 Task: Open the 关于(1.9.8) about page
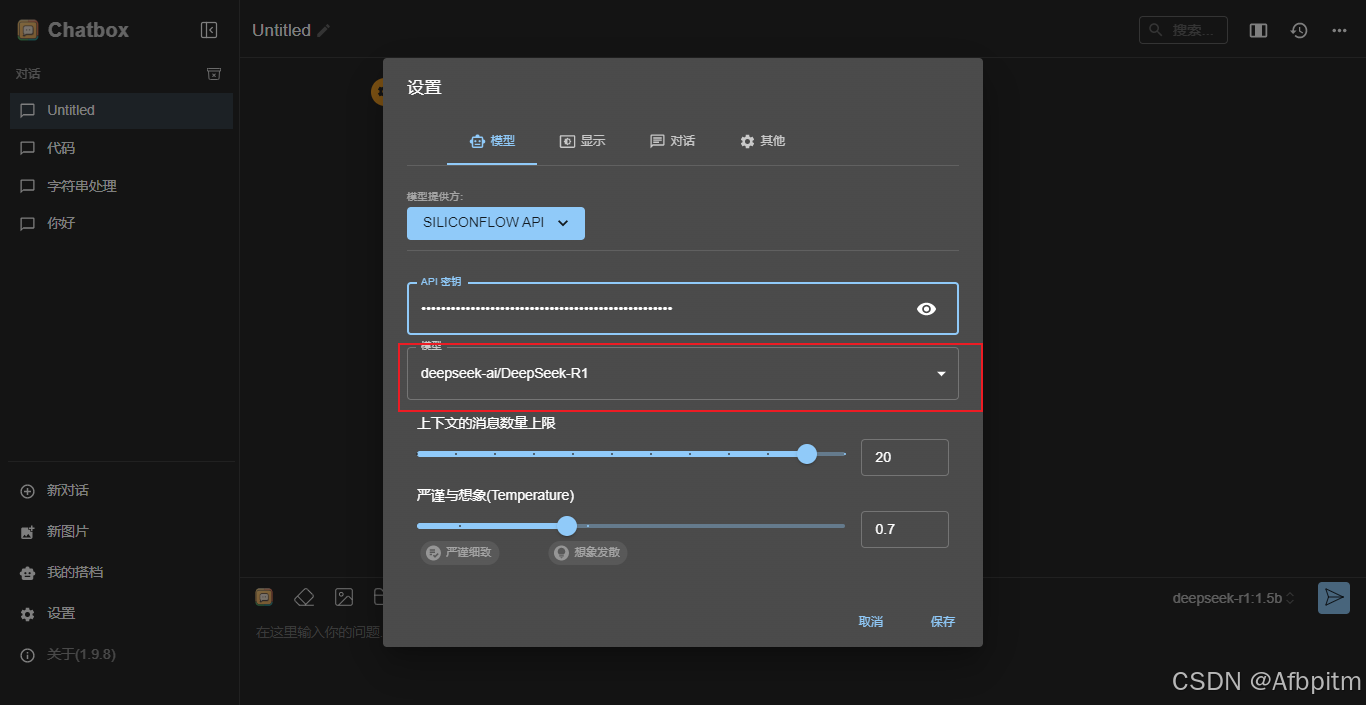point(121,654)
